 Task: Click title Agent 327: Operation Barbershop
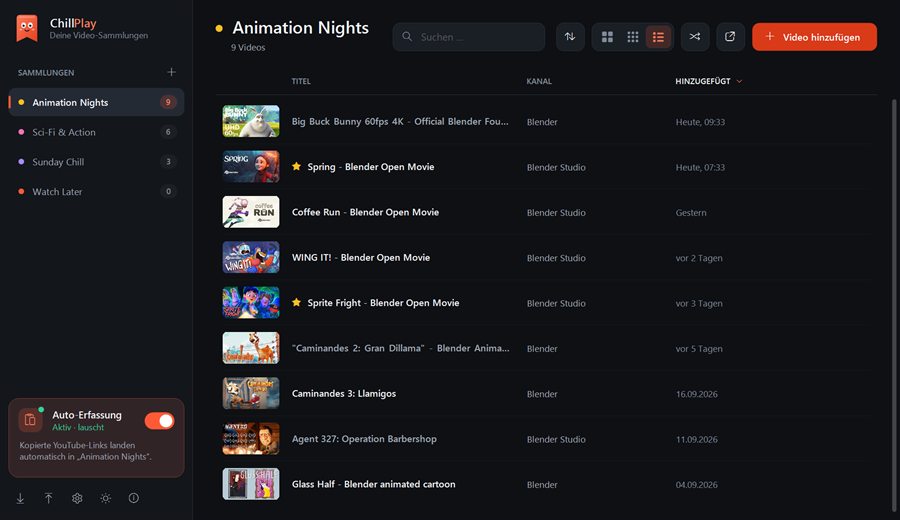(364, 438)
